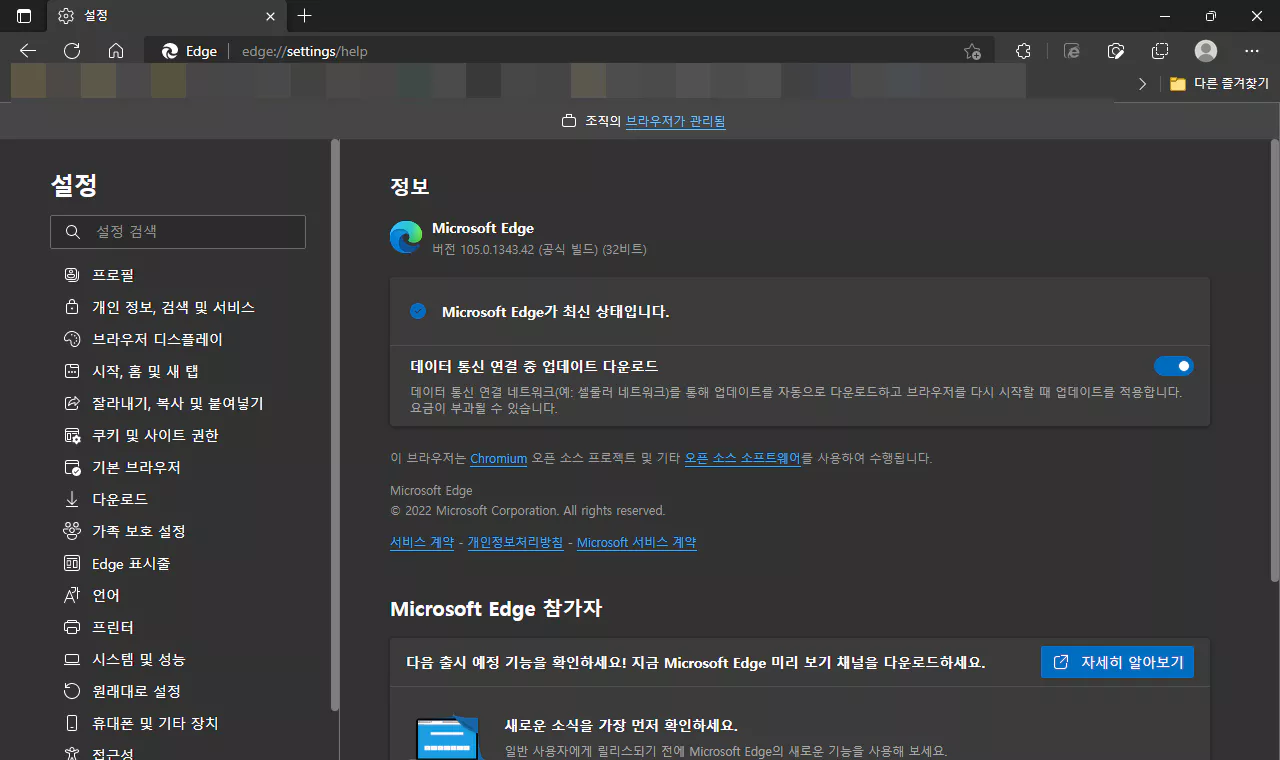Image resolution: width=1280 pixels, height=760 pixels.
Task: Open the Collections icon
Action: pos(1160,51)
